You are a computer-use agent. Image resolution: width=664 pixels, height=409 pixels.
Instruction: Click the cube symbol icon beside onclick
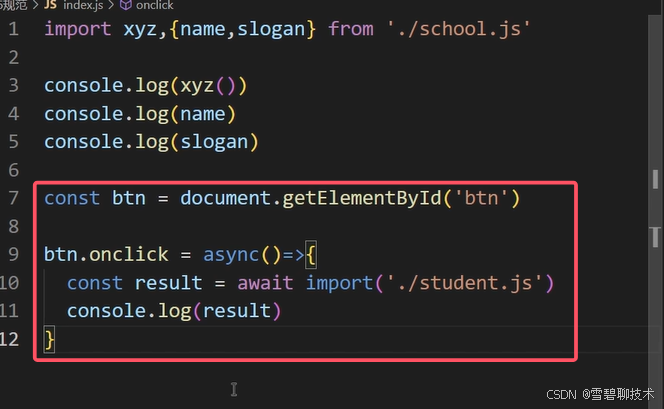(126, 5)
